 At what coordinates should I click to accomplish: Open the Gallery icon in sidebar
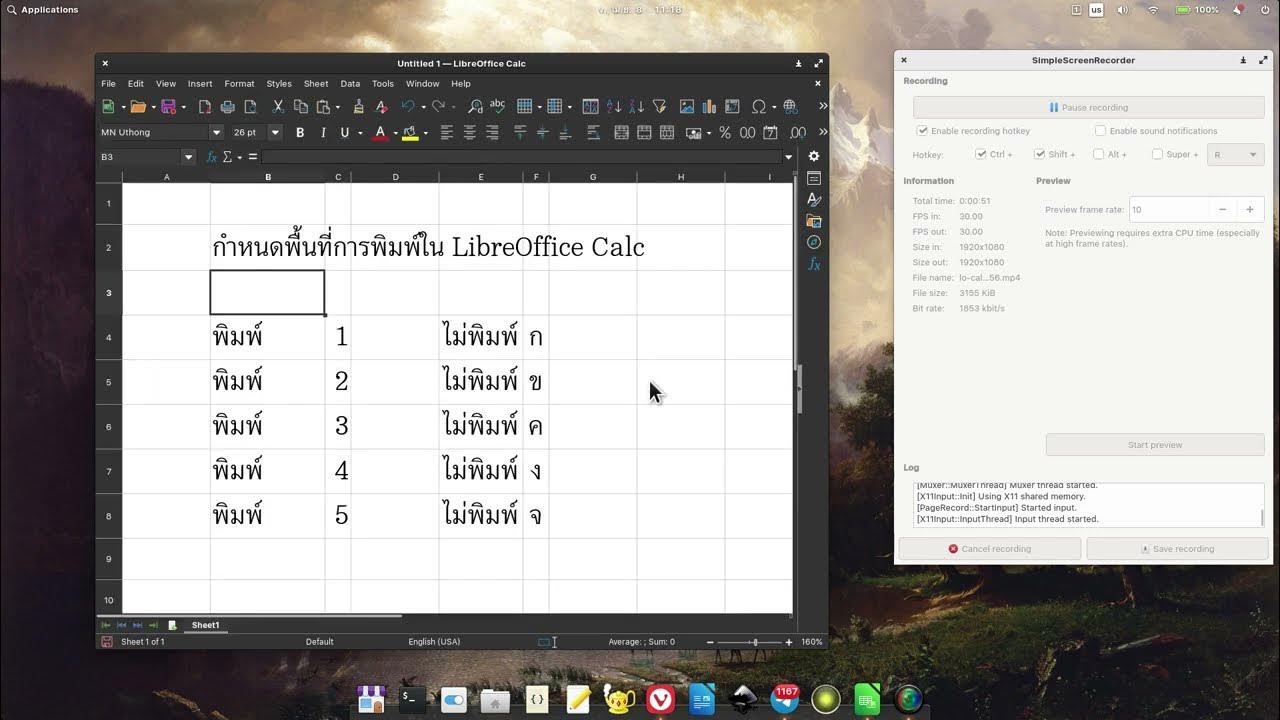point(814,221)
